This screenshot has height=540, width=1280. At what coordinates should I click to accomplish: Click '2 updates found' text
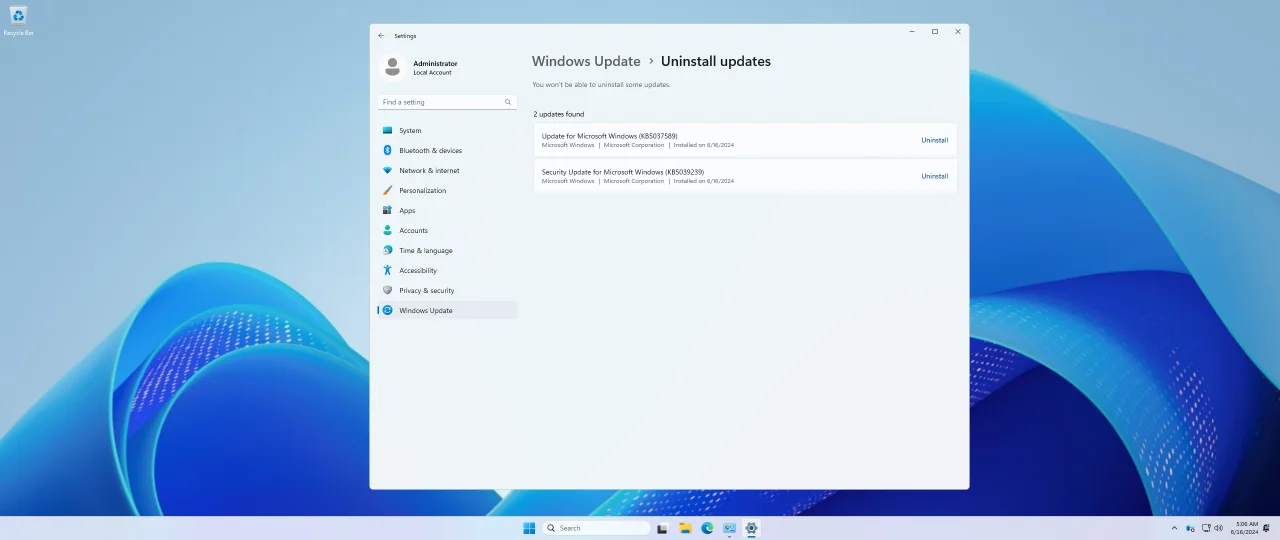pyautogui.click(x=559, y=114)
